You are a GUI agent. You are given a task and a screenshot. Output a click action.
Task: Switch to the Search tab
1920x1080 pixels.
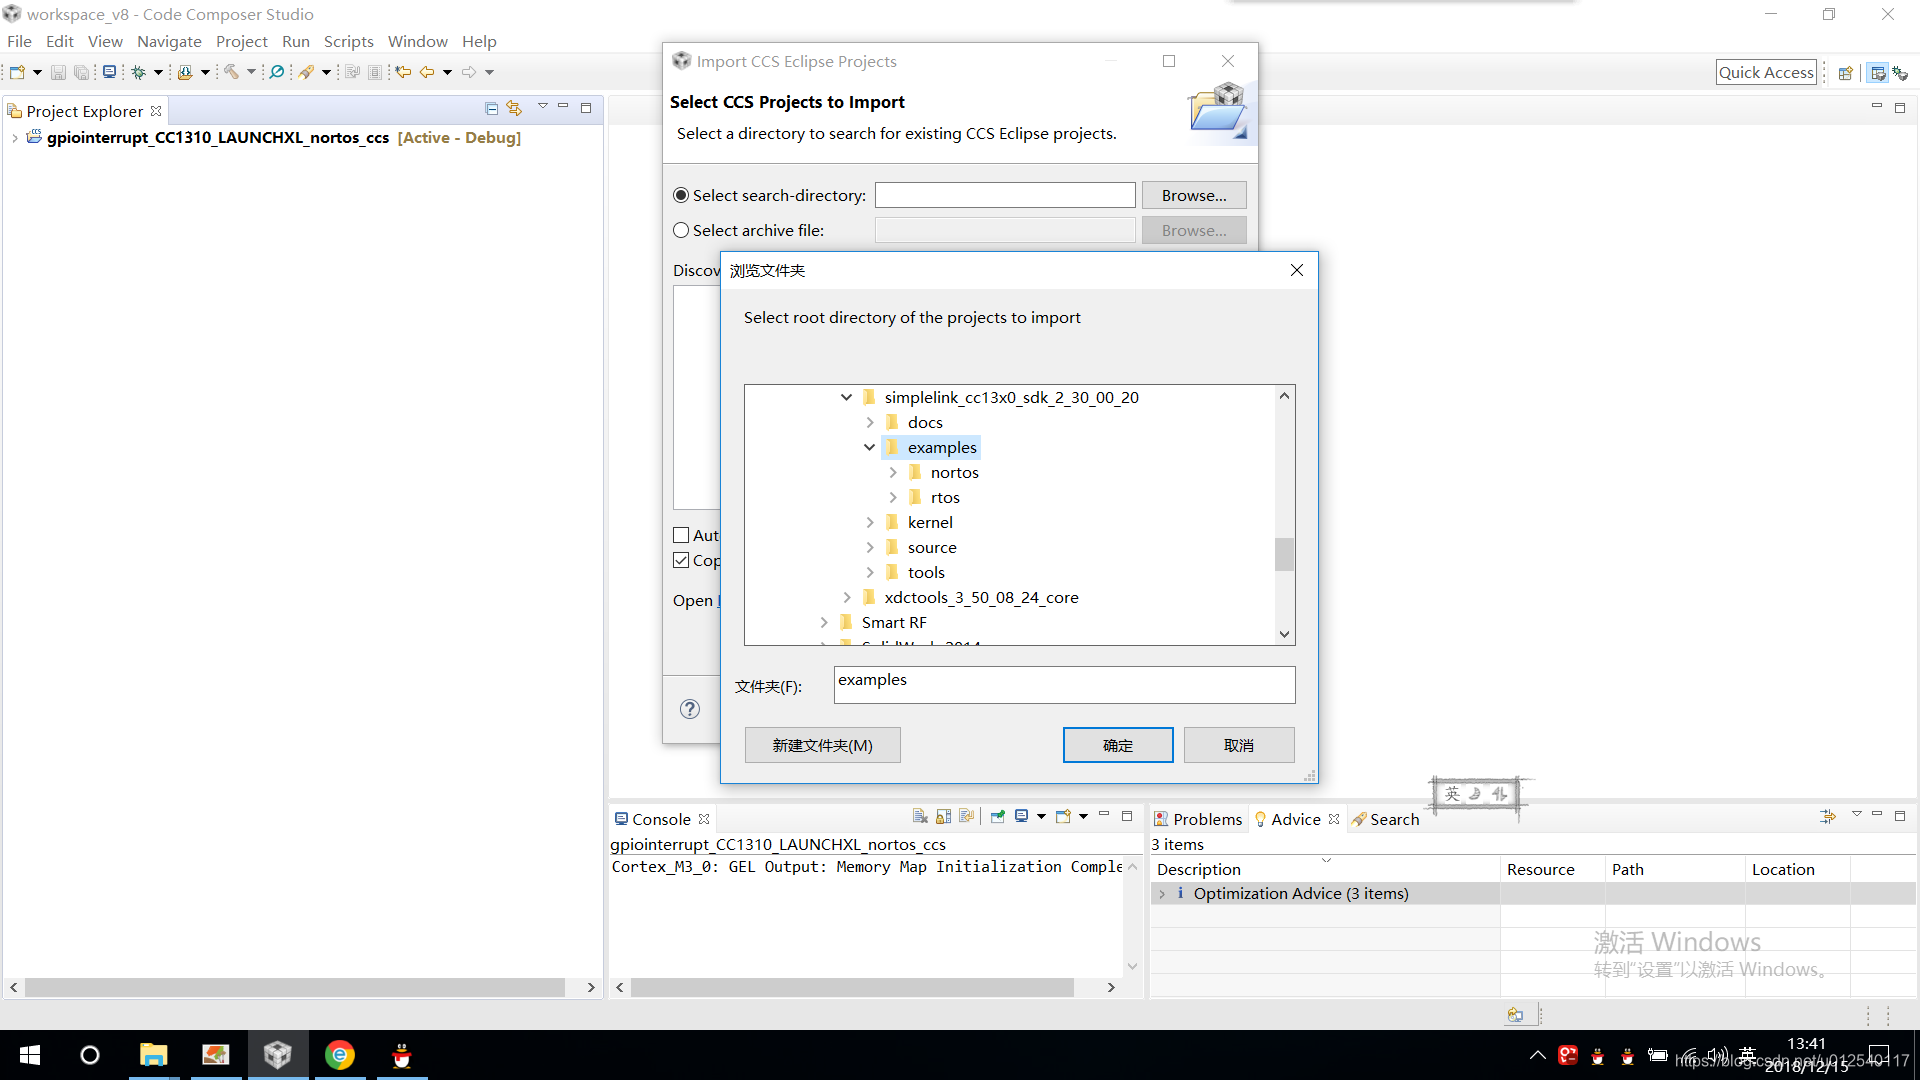coord(1385,819)
